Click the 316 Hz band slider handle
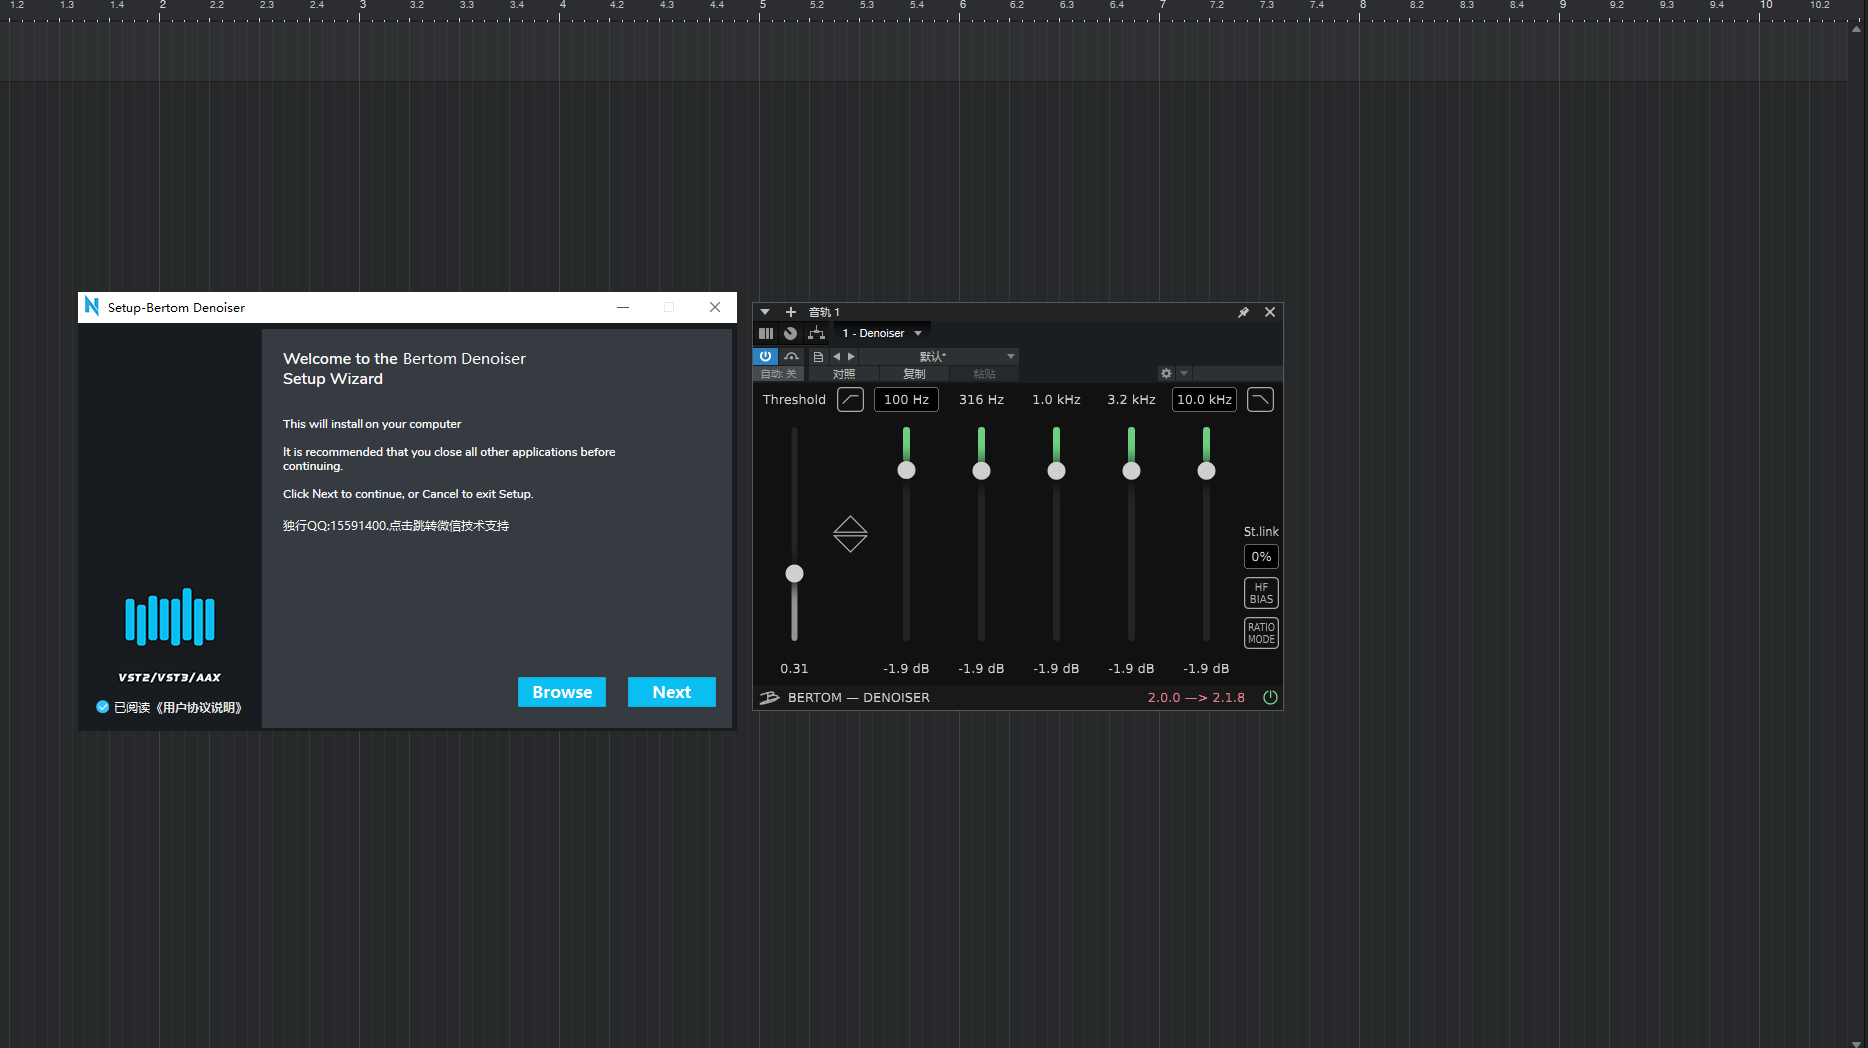1868x1048 pixels. pyautogui.click(x=981, y=470)
